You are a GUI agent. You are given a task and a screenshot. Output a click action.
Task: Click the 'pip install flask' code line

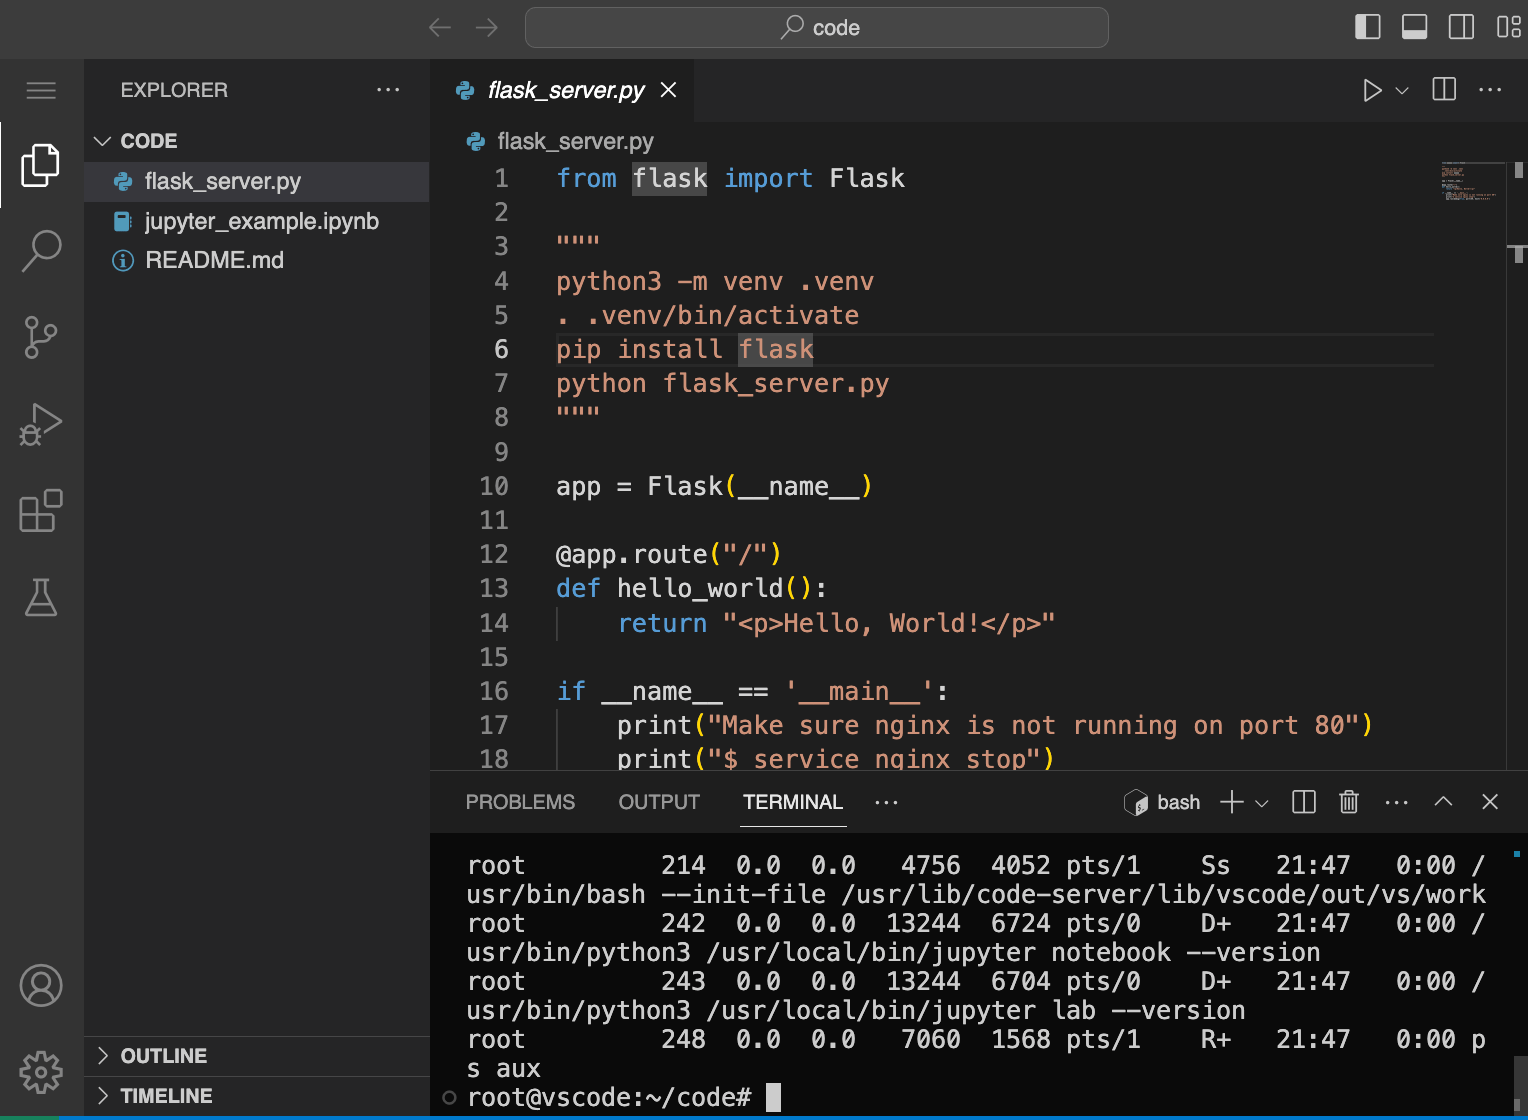[685, 349]
